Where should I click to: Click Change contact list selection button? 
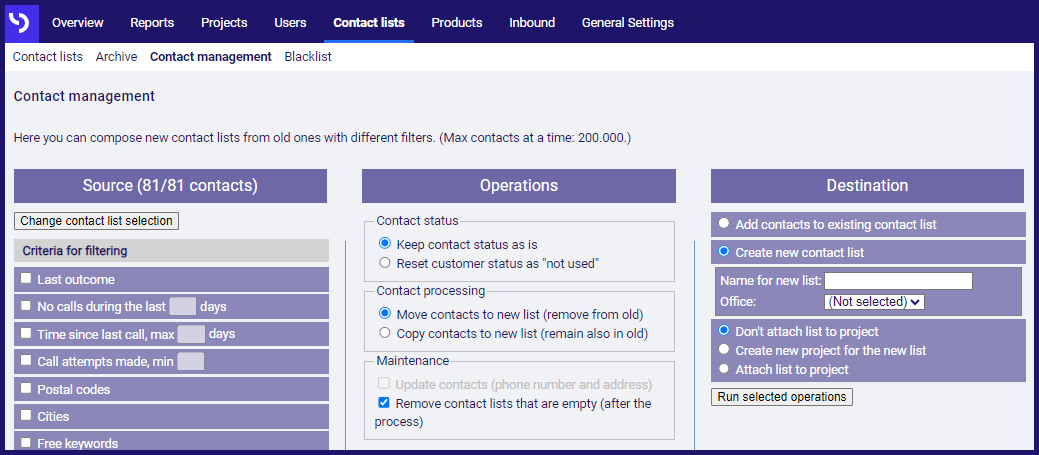pos(97,221)
